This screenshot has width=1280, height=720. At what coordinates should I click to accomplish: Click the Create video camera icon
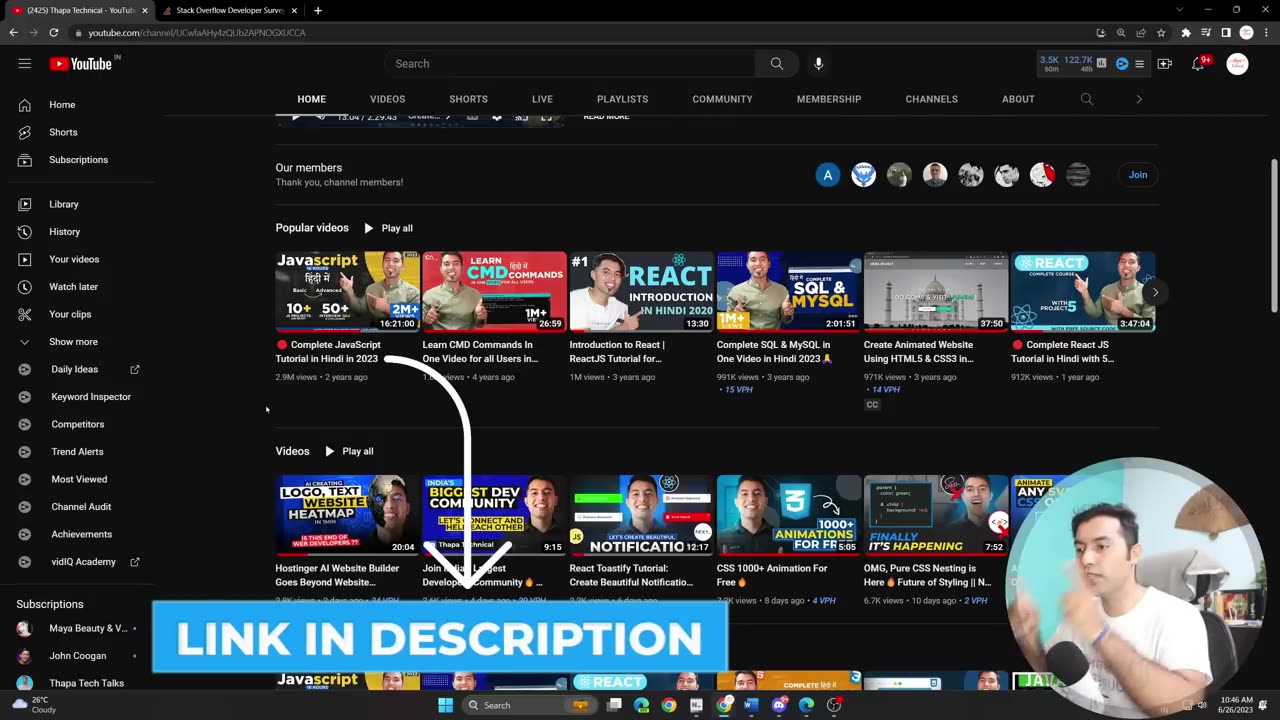point(1164,64)
